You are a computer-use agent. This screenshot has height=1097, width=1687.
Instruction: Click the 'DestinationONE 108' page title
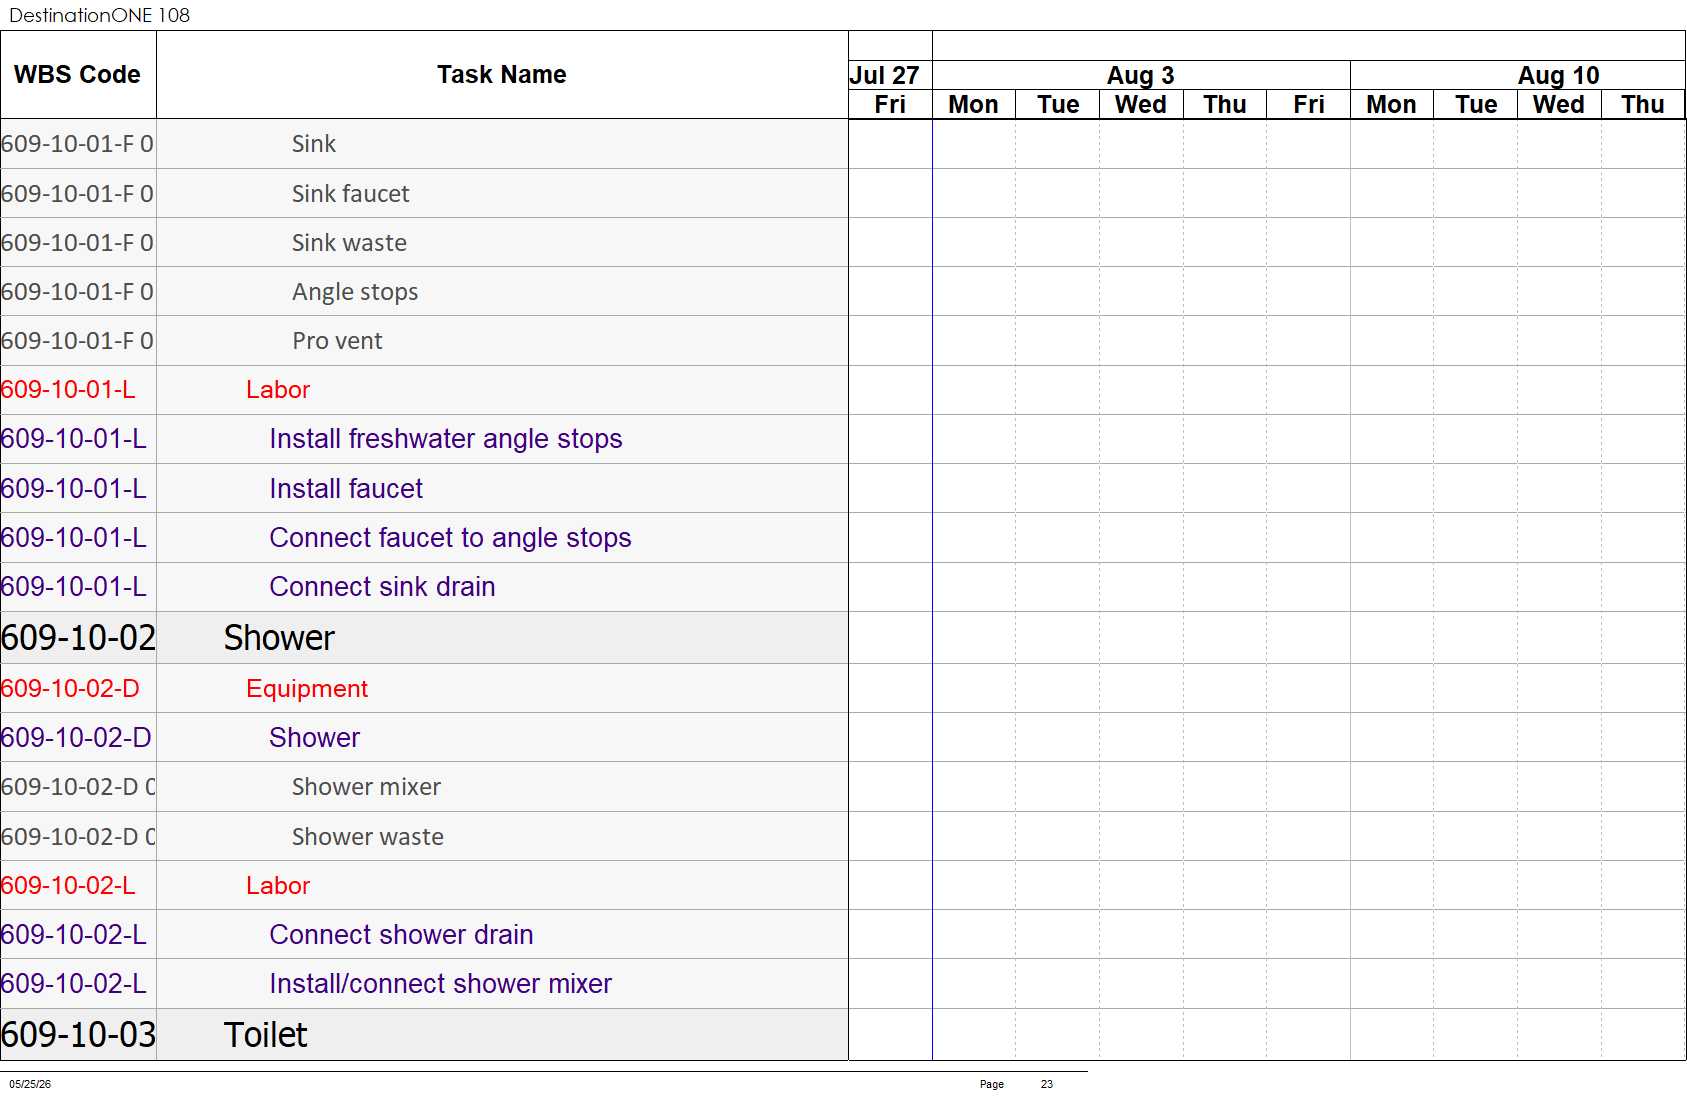[99, 15]
